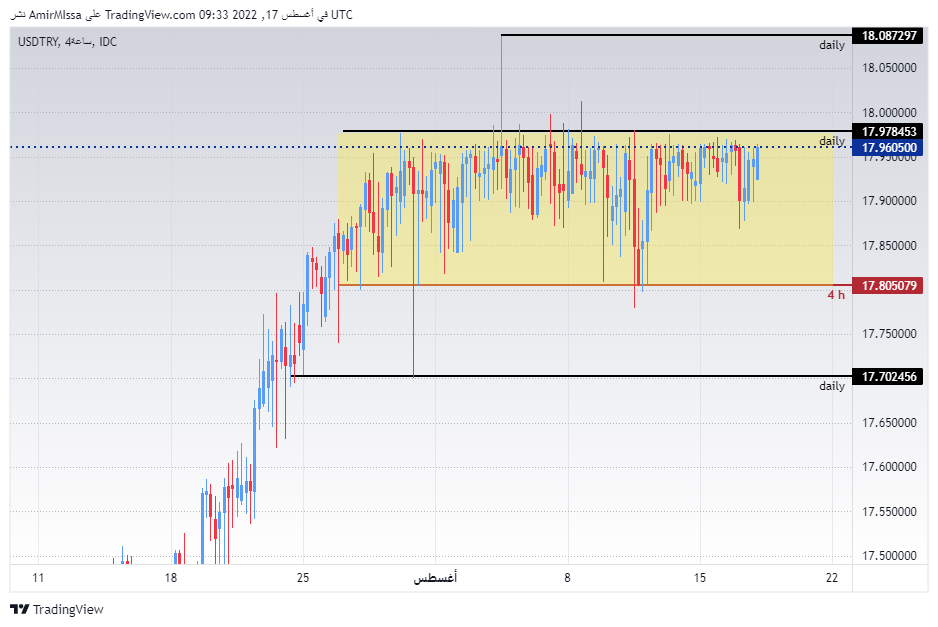938x627 pixels.
Task: Click the USDTRY symbol label
Action: tap(38, 42)
